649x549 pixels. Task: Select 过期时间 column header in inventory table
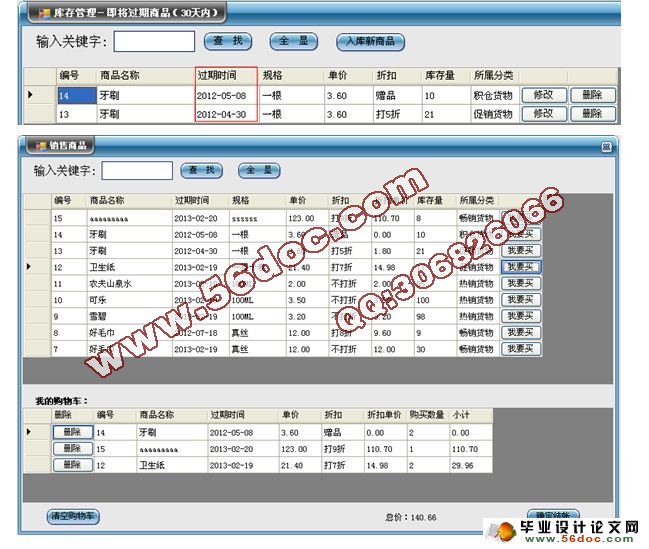226,75
